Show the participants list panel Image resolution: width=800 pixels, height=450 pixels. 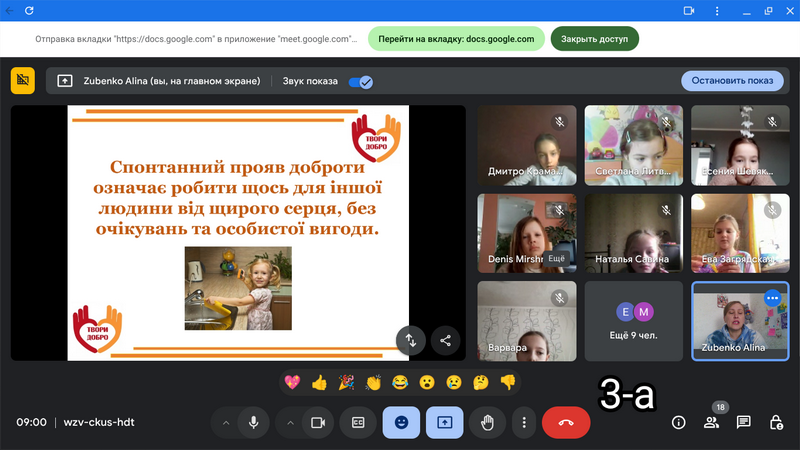point(711,422)
